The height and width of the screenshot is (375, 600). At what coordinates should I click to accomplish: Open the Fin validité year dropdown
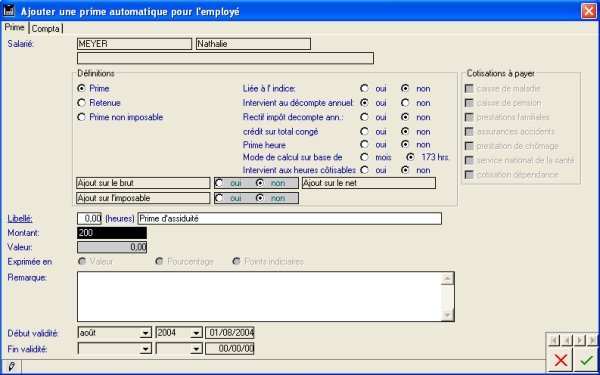(196, 349)
